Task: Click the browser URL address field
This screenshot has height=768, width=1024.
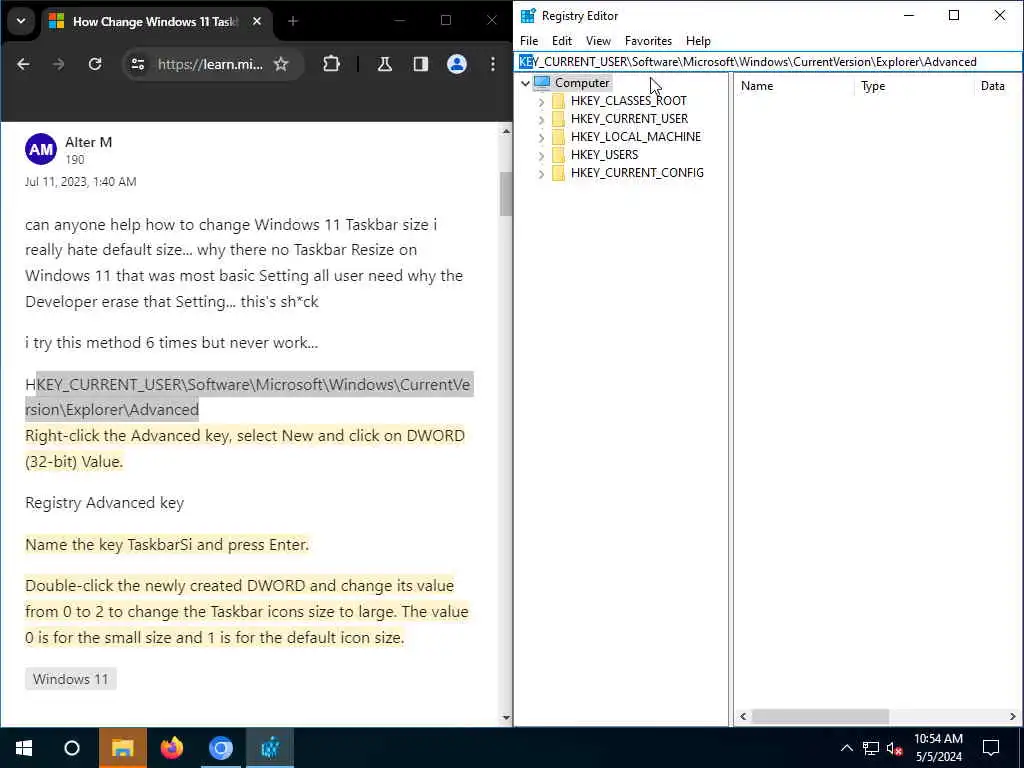Action: (210, 64)
